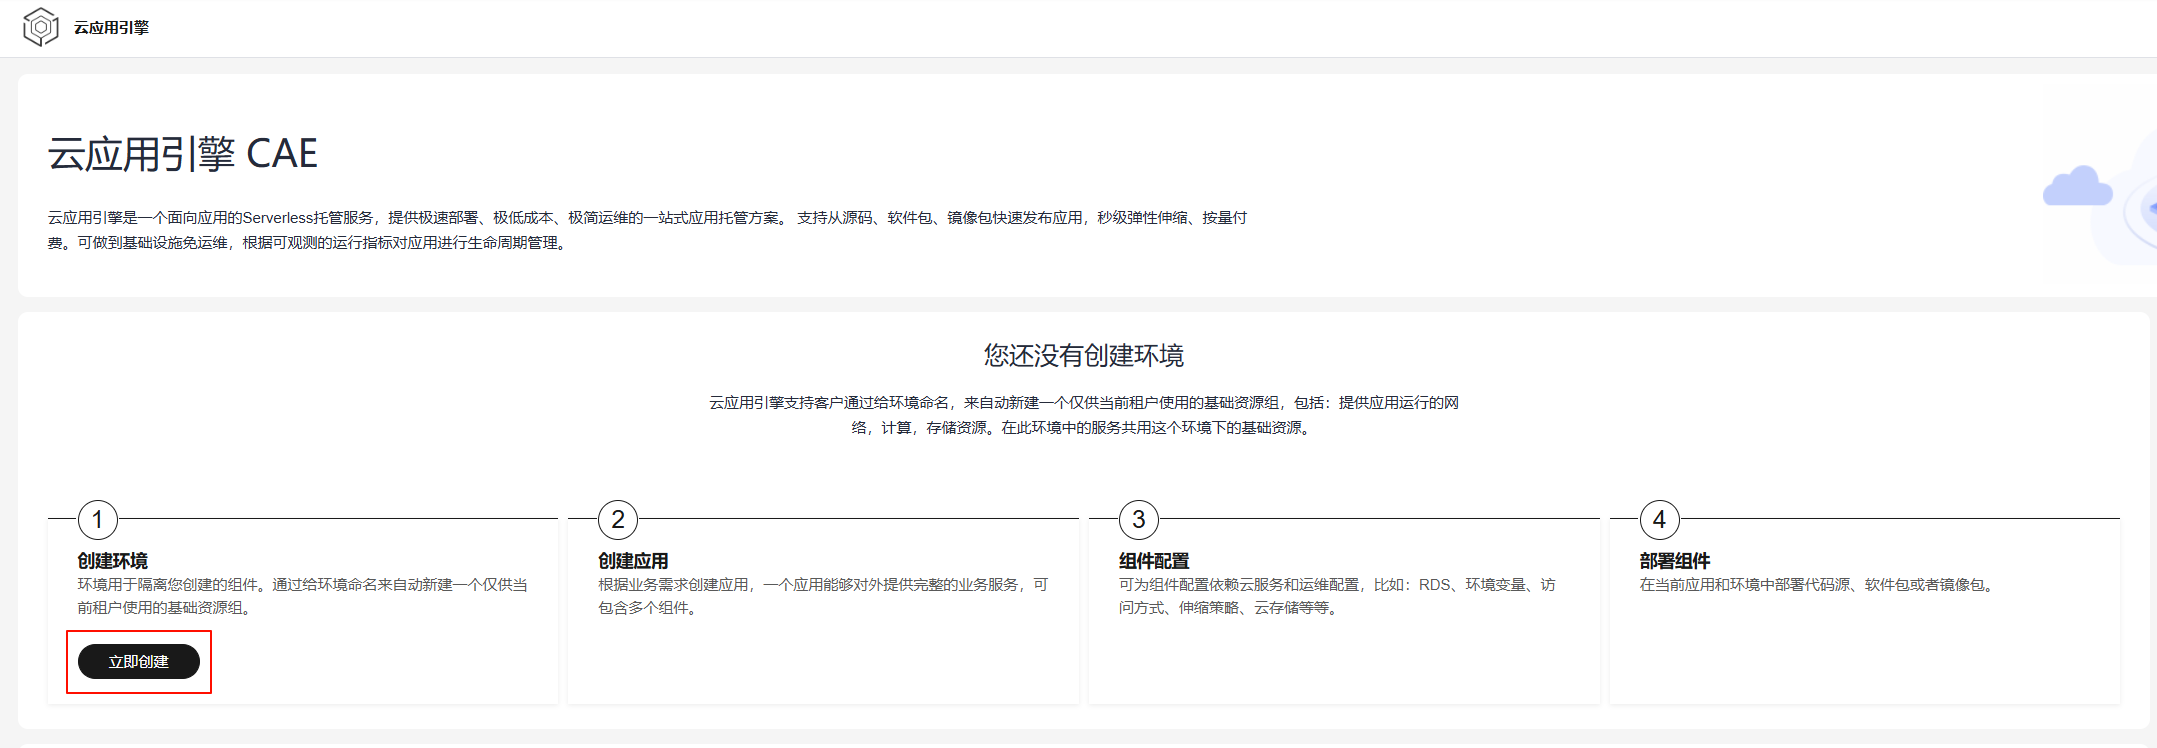2157x748 pixels.
Task: Click the CAE hexagon logo icon
Action: (x=40, y=27)
